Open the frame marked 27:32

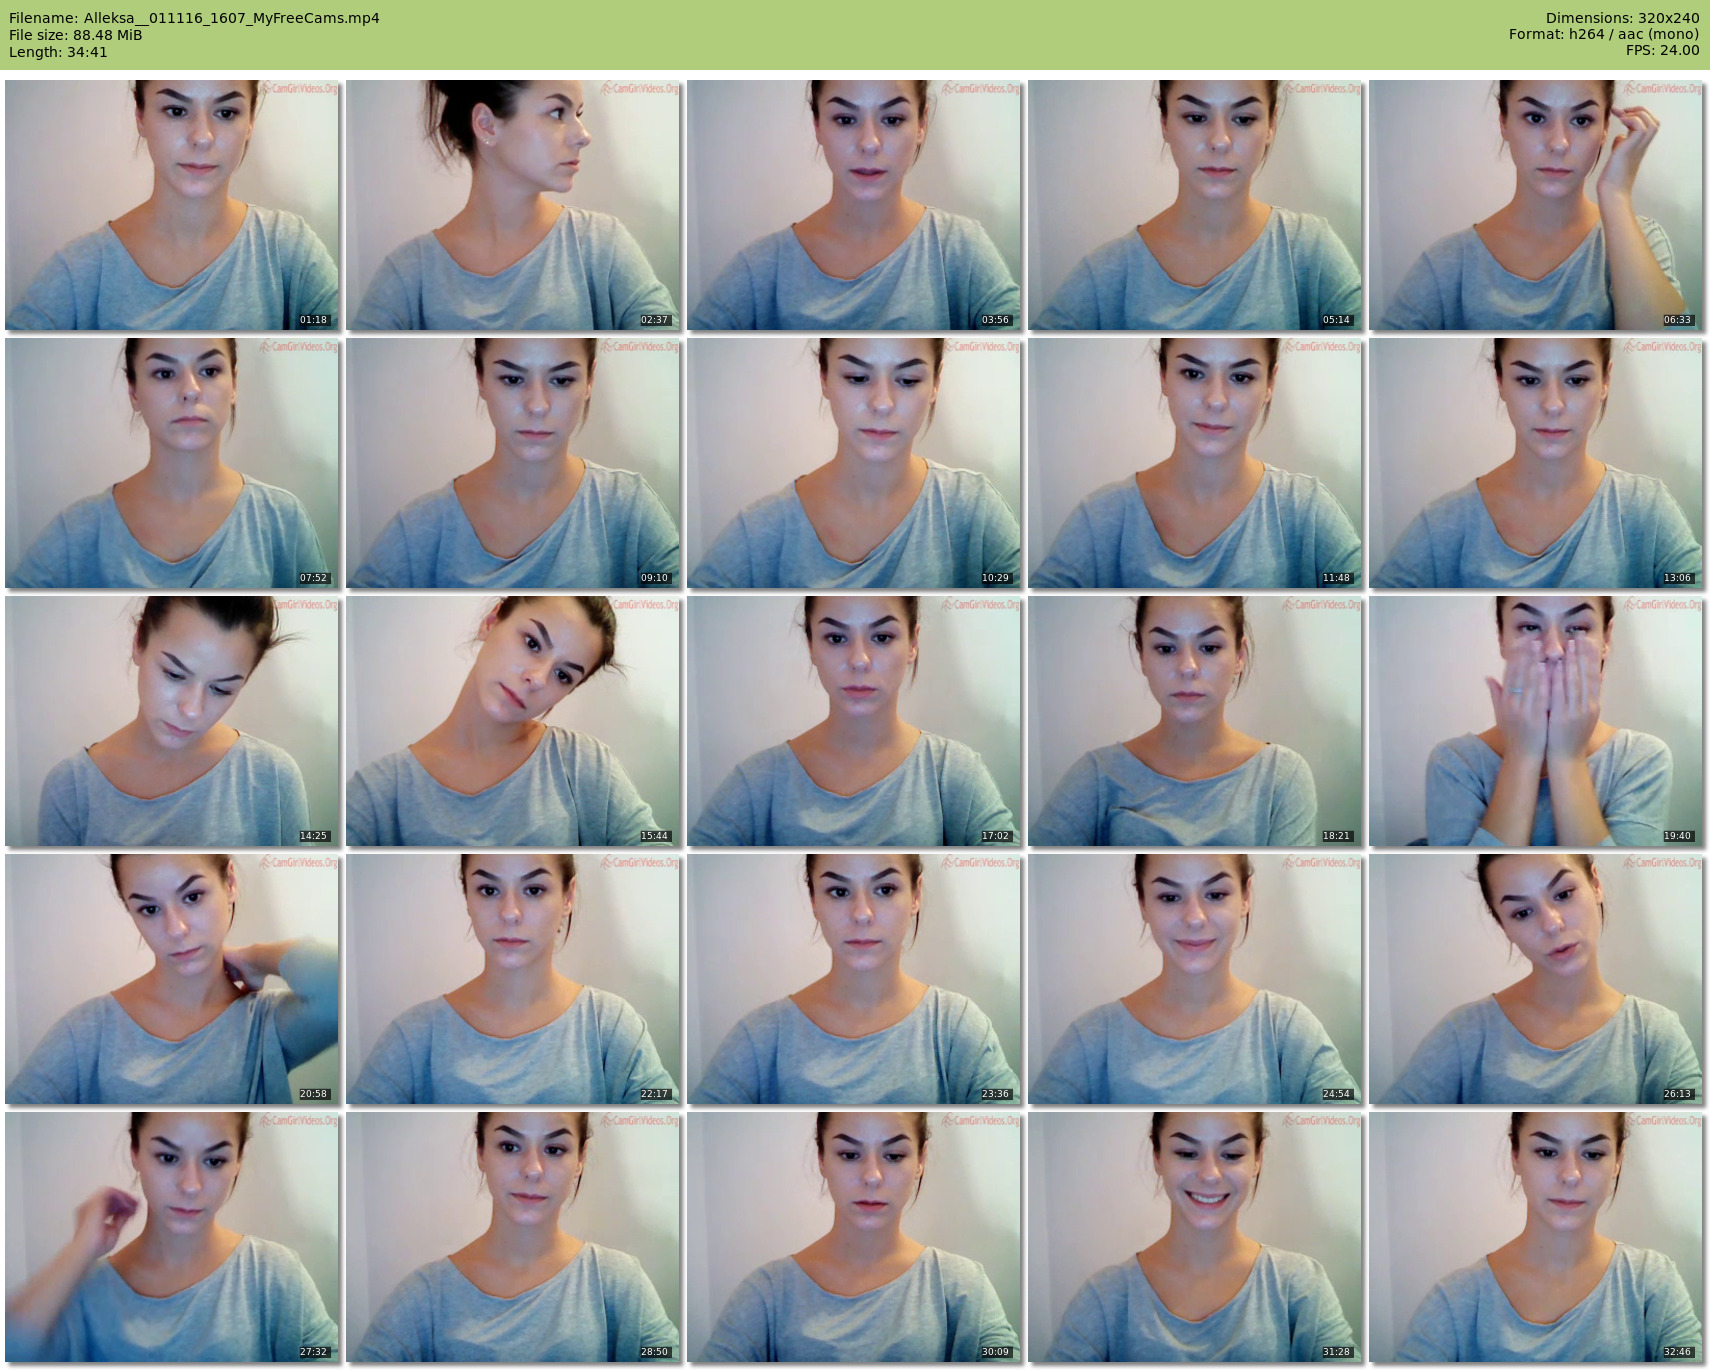pos(172,1237)
